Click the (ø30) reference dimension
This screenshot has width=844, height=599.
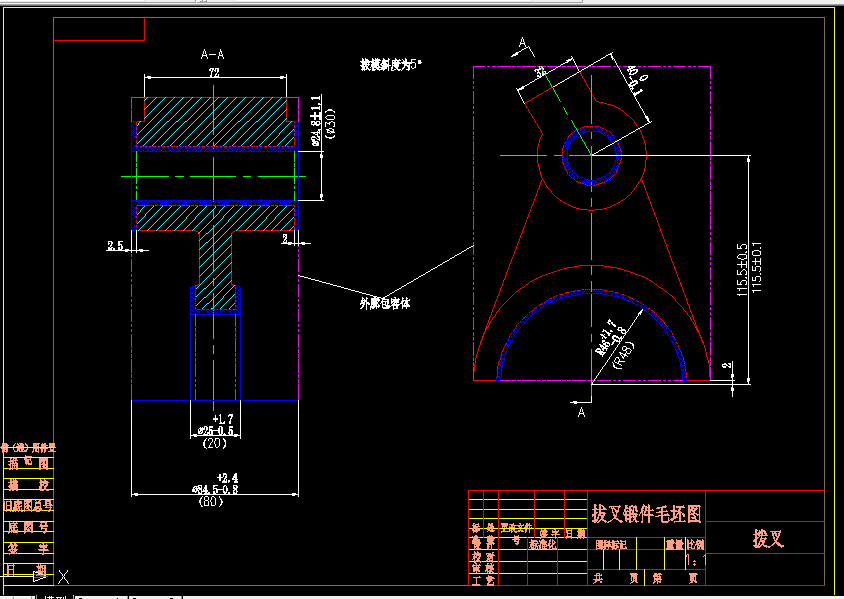coord(331,123)
